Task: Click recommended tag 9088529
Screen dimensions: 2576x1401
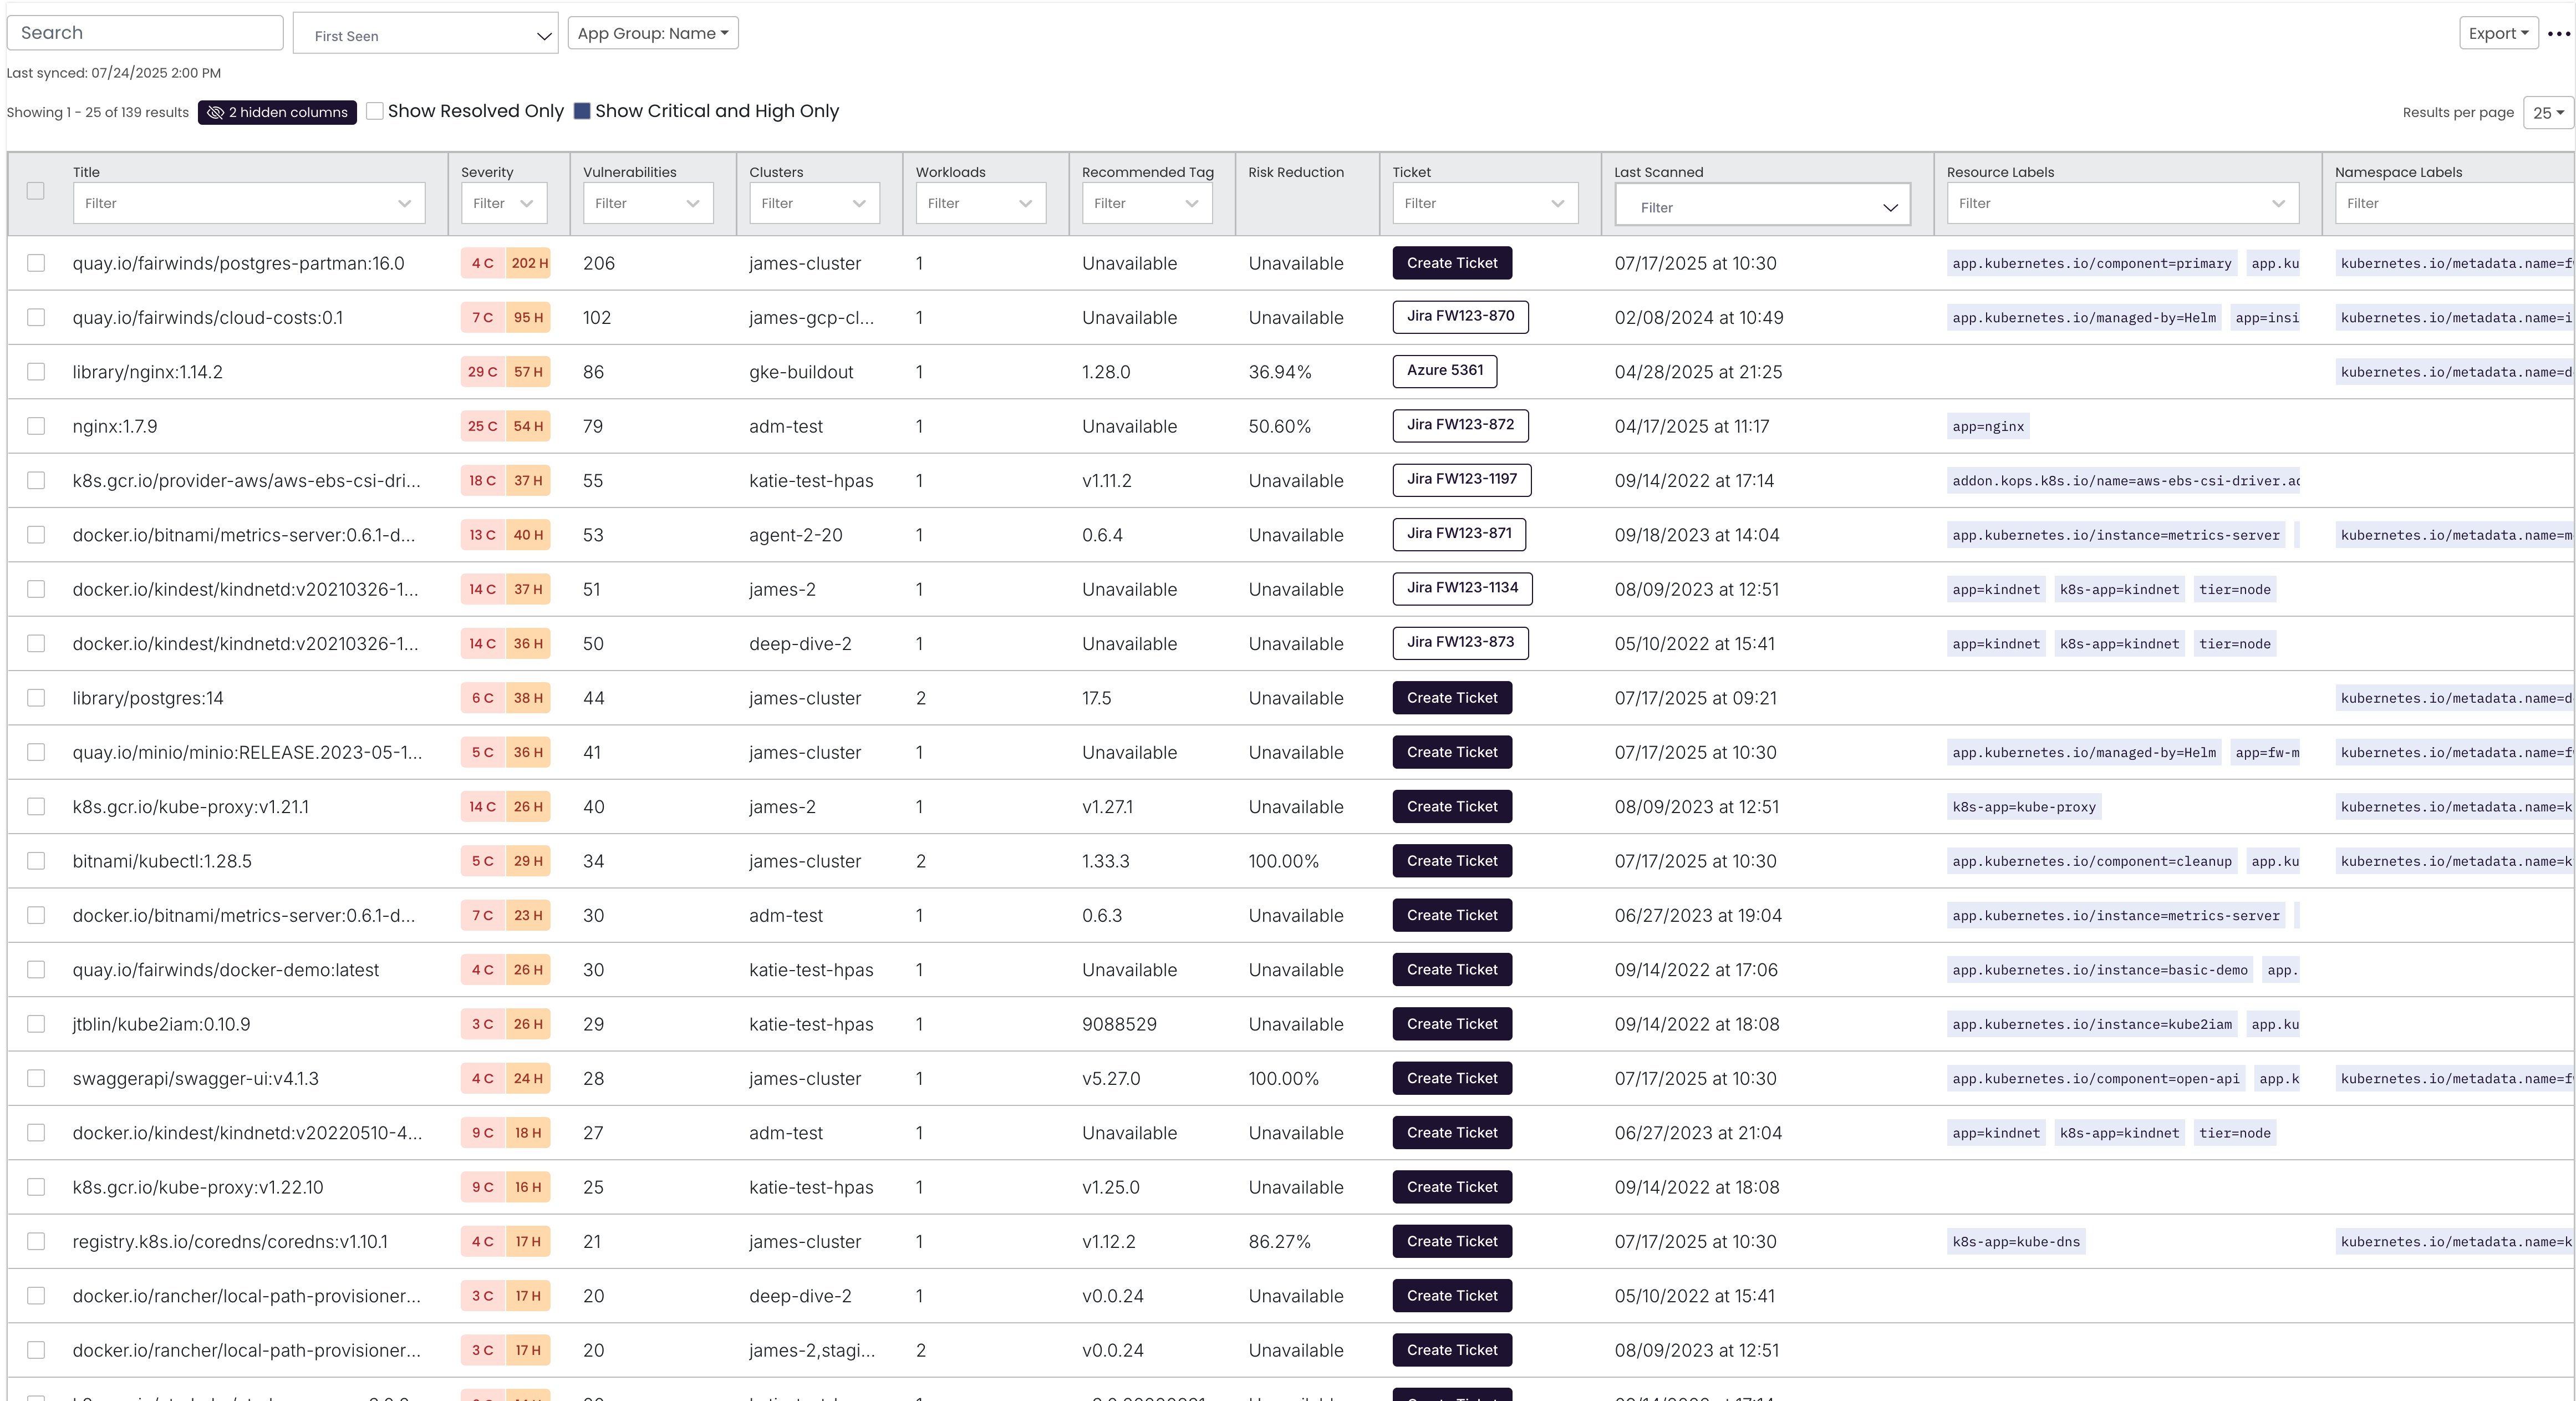Action: 1119,1024
